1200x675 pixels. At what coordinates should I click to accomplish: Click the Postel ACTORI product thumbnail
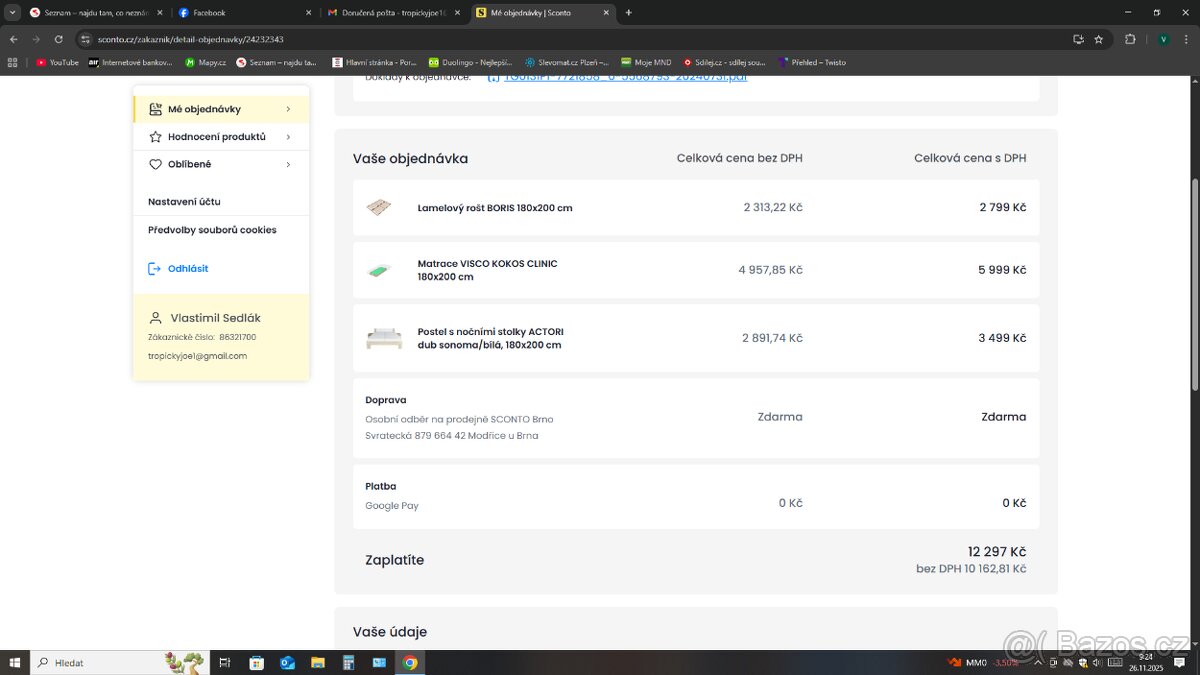click(383, 338)
